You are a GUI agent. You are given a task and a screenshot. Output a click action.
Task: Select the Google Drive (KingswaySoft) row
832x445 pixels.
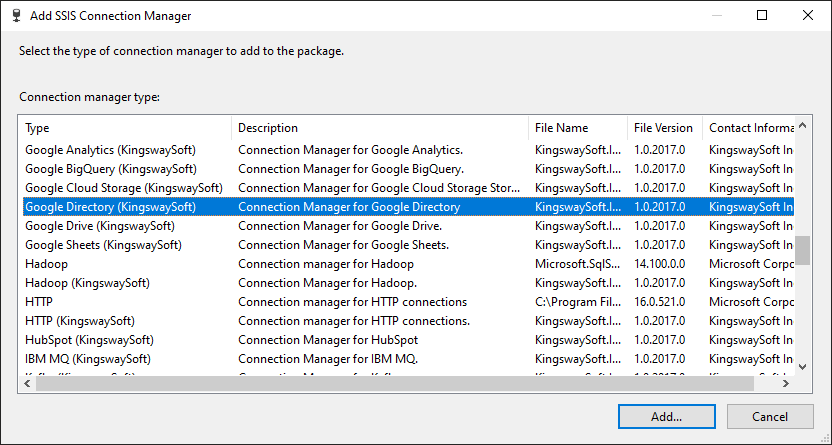[x=407, y=226]
